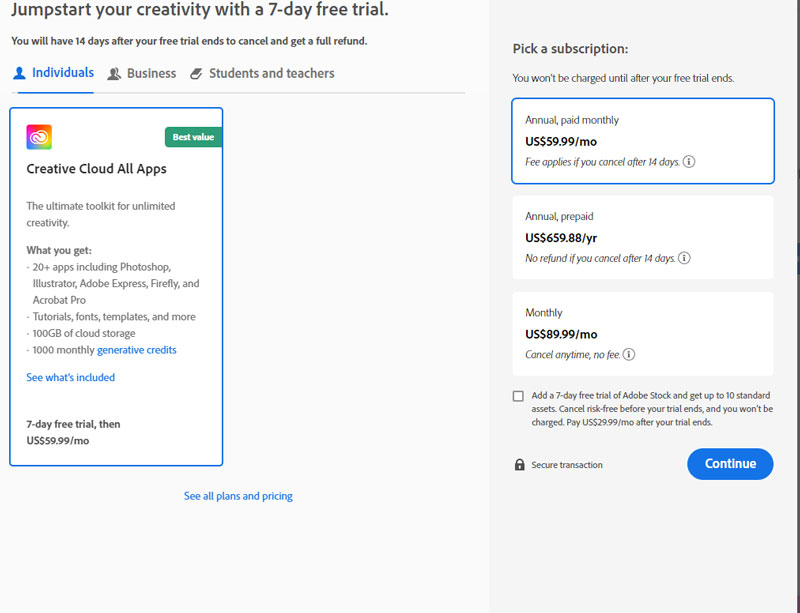
Task: Click info icon beside 'Cancel anytime' note
Action: tap(630, 354)
